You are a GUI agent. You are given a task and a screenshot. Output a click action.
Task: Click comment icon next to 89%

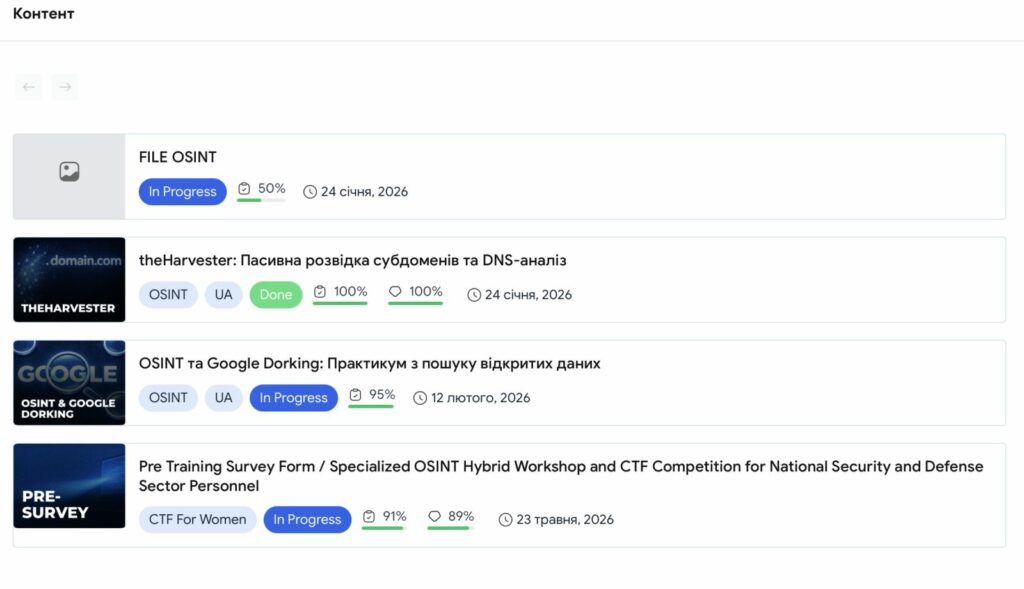435,517
